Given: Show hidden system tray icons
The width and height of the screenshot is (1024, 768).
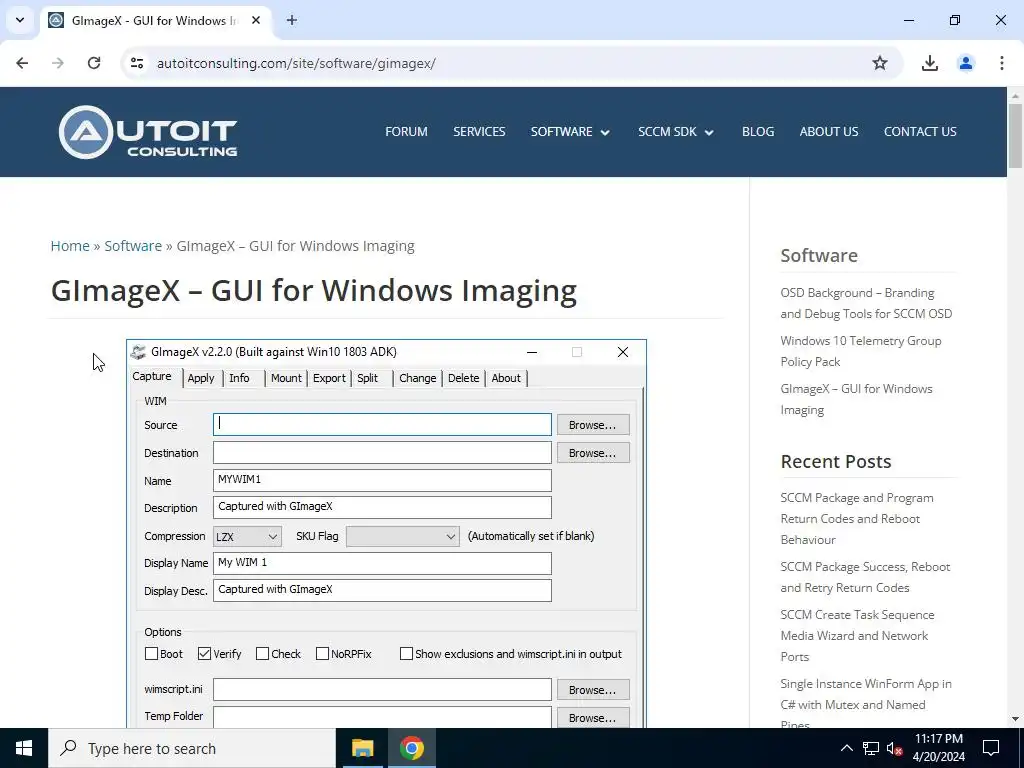Looking at the screenshot, I should (x=846, y=748).
